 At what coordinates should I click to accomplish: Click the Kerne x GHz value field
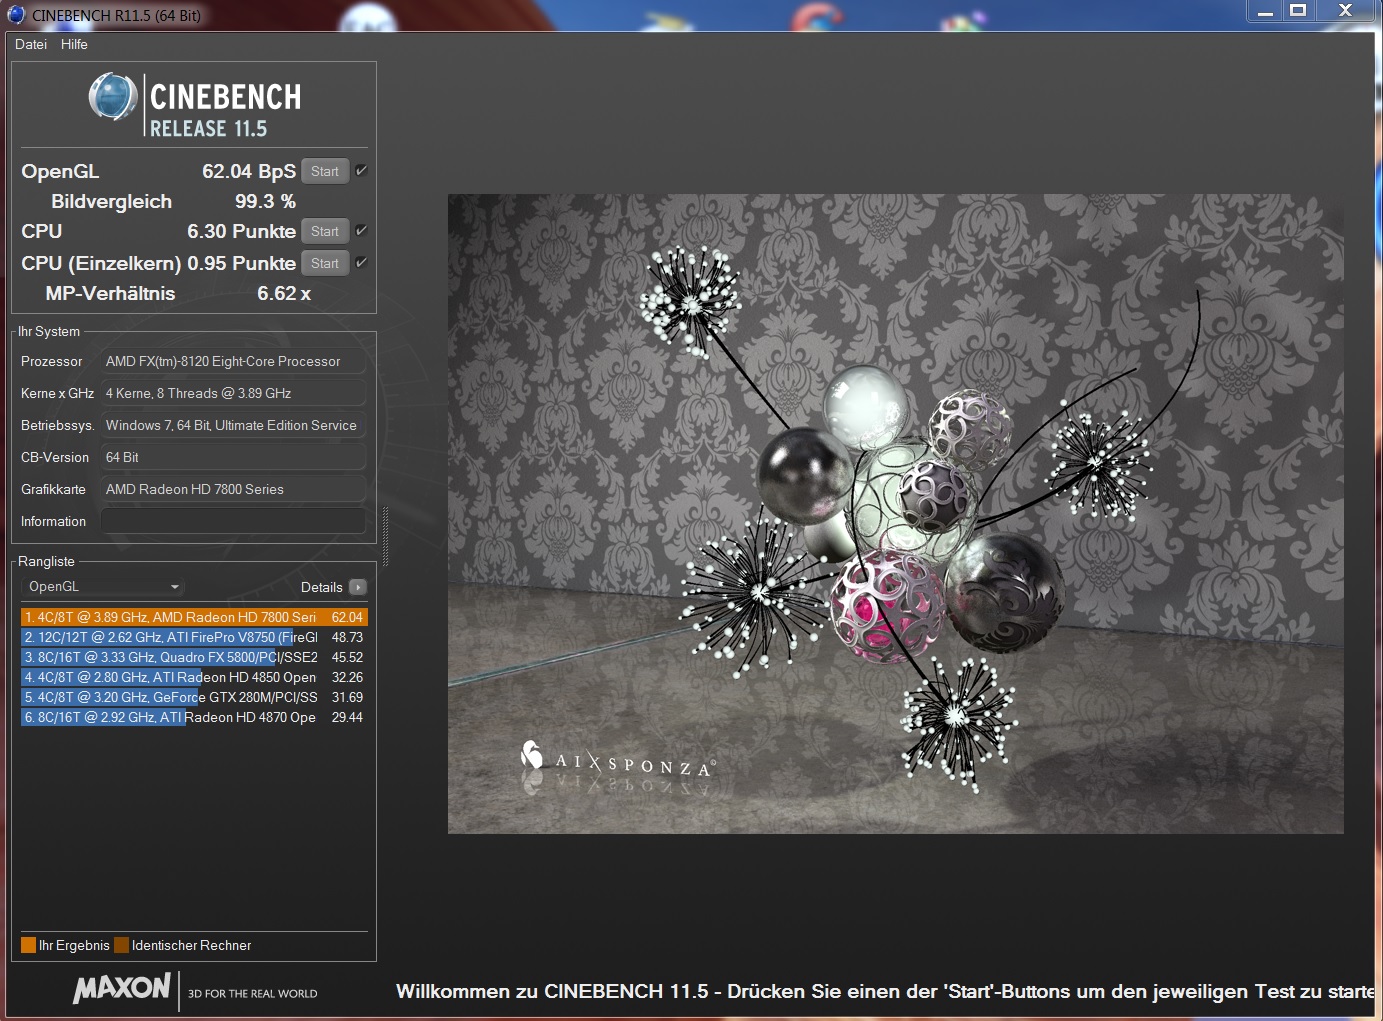coord(233,393)
